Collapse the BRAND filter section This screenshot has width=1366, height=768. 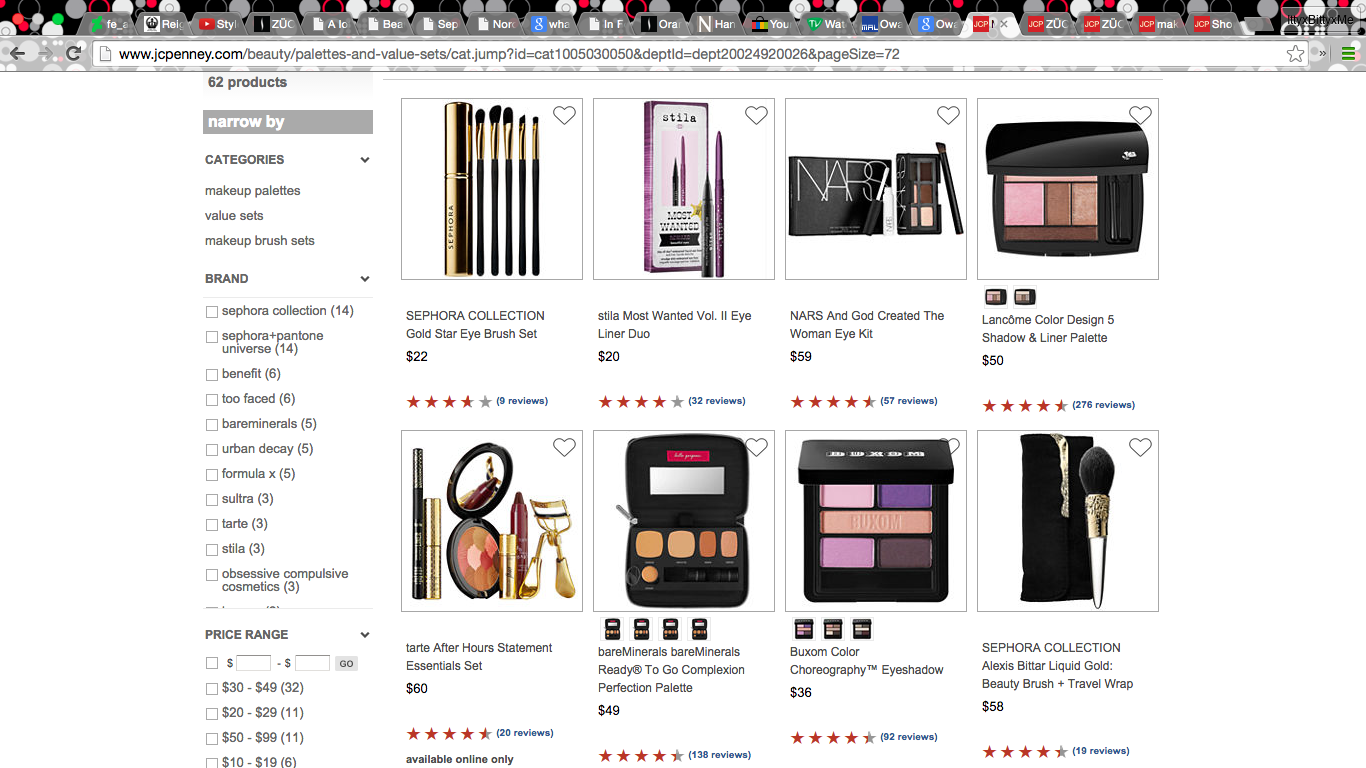click(x=364, y=278)
